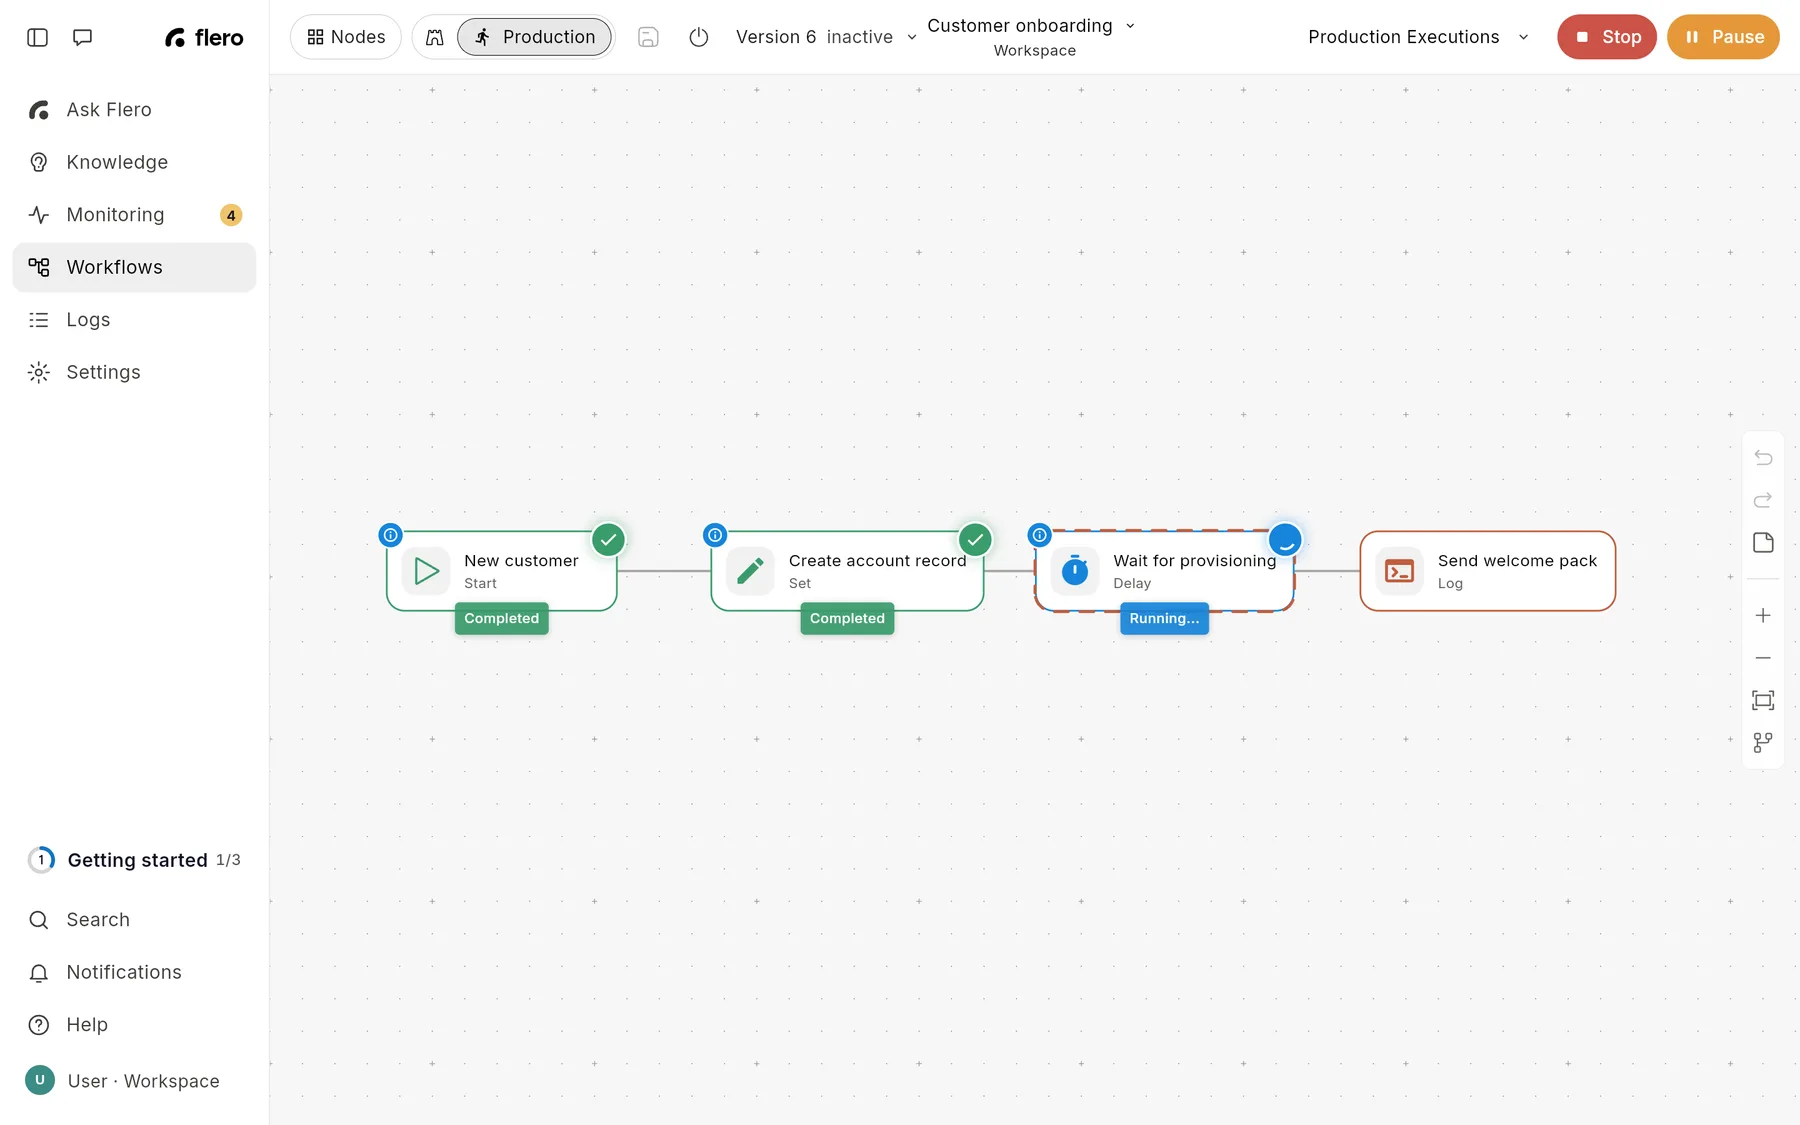Open Settings page
The width and height of the screenshot is (1800, 1125).
click(134, 372)
